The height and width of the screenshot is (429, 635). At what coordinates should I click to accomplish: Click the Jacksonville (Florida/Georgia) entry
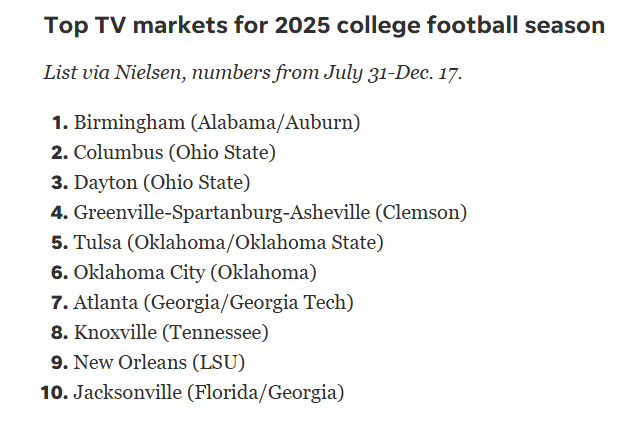tap(208, 393)
